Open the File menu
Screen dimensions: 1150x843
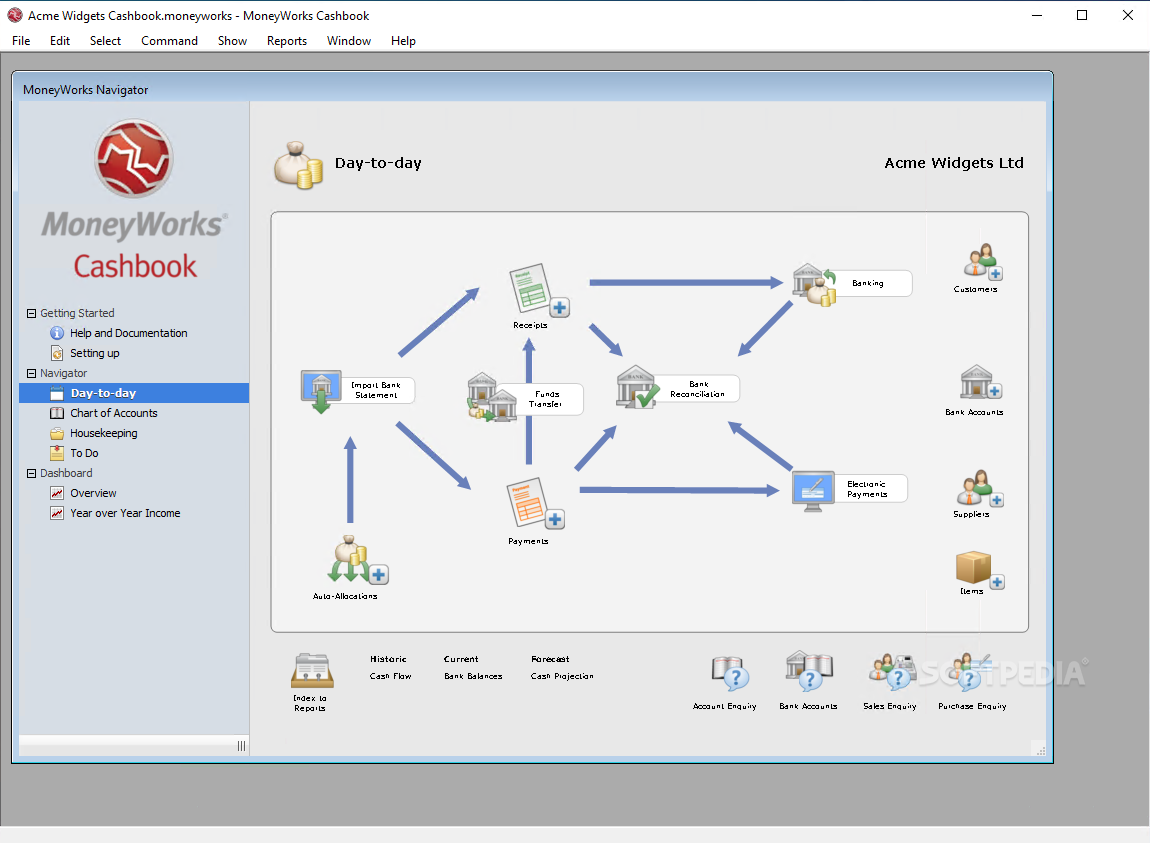click(21, 41)
